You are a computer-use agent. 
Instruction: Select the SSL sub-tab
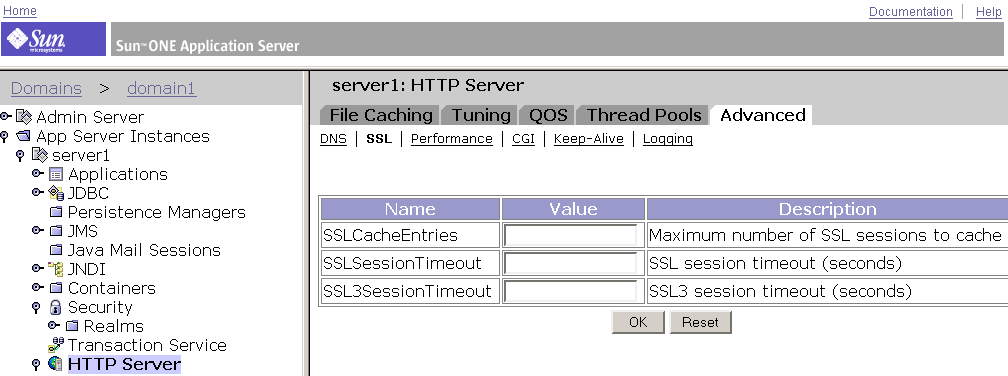coord(379,139)
